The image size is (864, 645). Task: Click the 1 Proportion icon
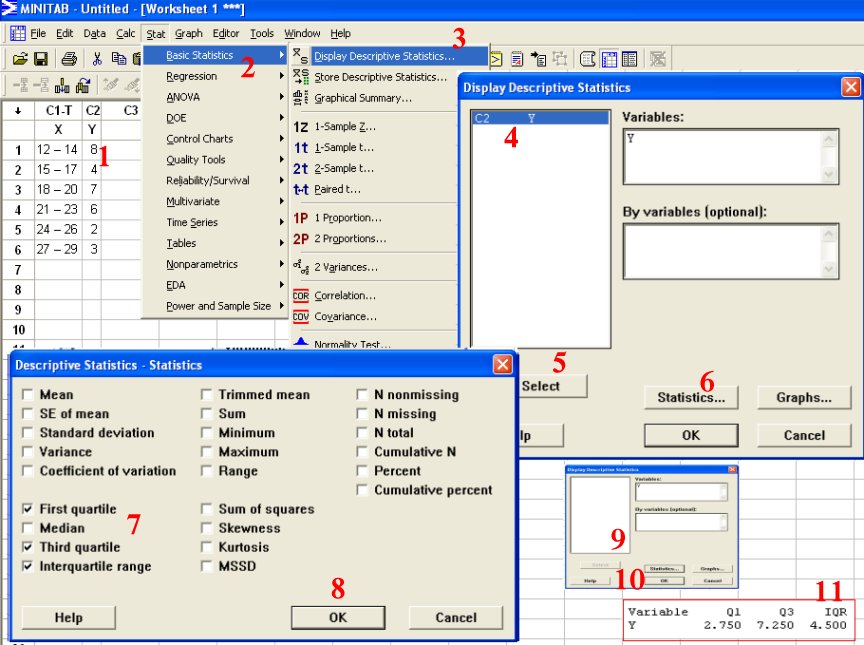[x=300, y=218]
